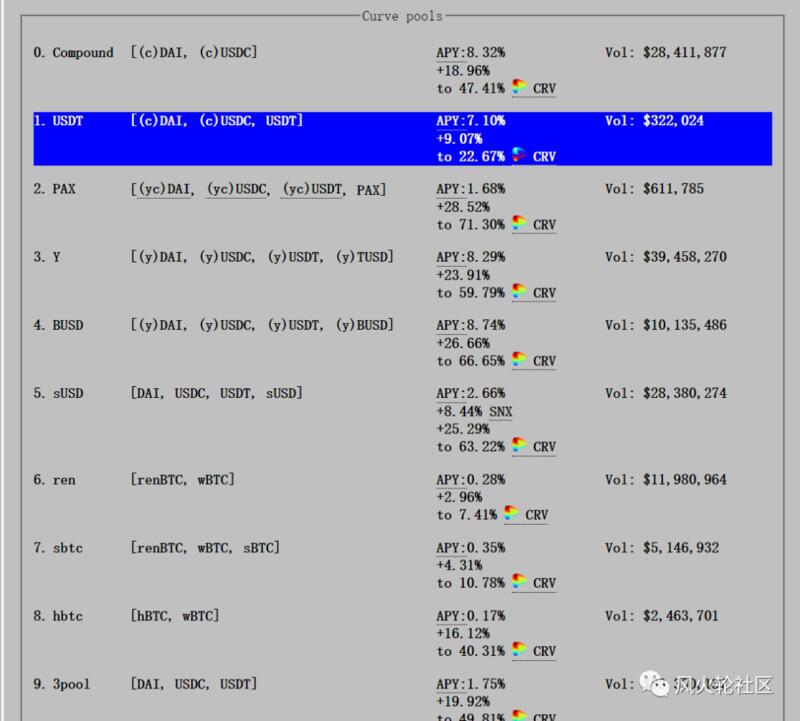Click volume $28,380,274 in sUSD row
The height and width of the screenshot is (721, 800).
point(685,394)
